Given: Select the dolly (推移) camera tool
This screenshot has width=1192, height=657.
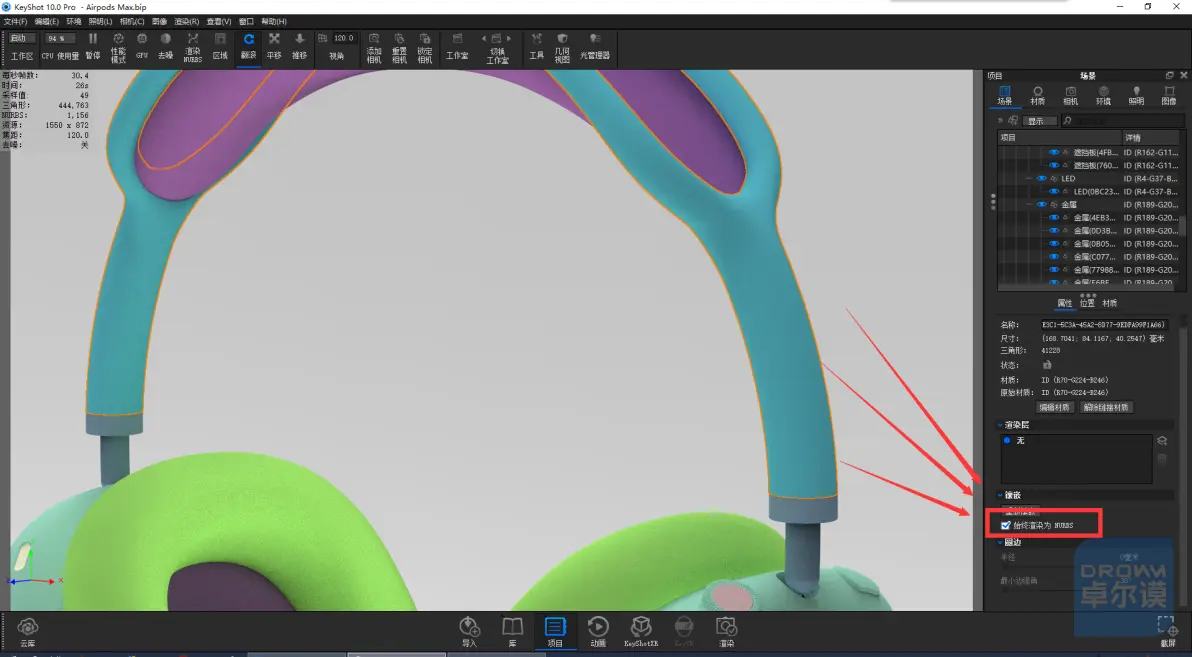Looking at the screenshot, I should (x=300, y=46).
